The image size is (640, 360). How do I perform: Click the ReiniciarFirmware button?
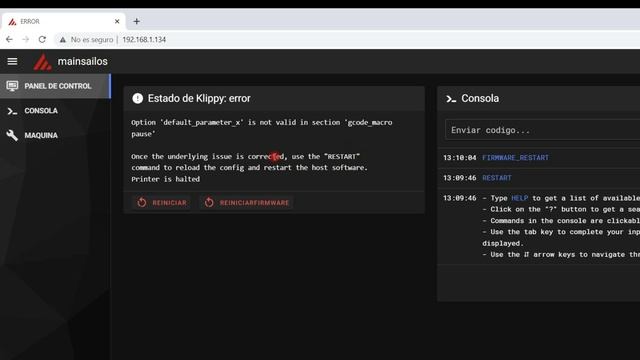(247, 202)
